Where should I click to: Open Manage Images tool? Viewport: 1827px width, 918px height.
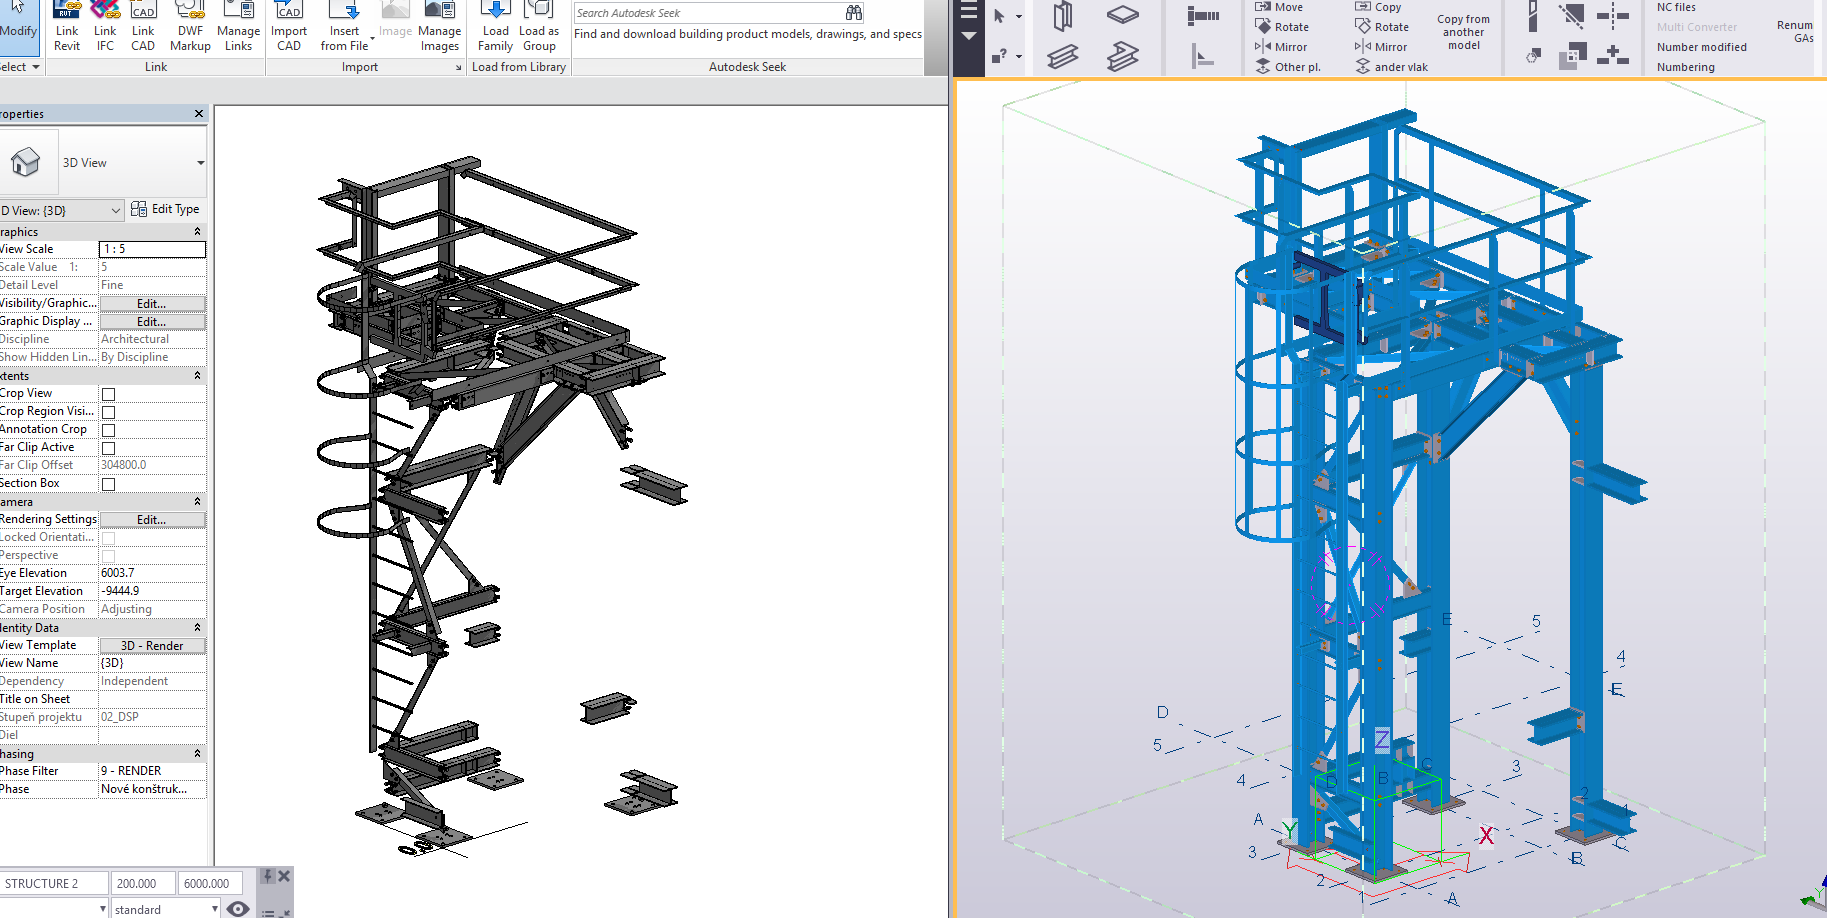click(x=439, y=26)
